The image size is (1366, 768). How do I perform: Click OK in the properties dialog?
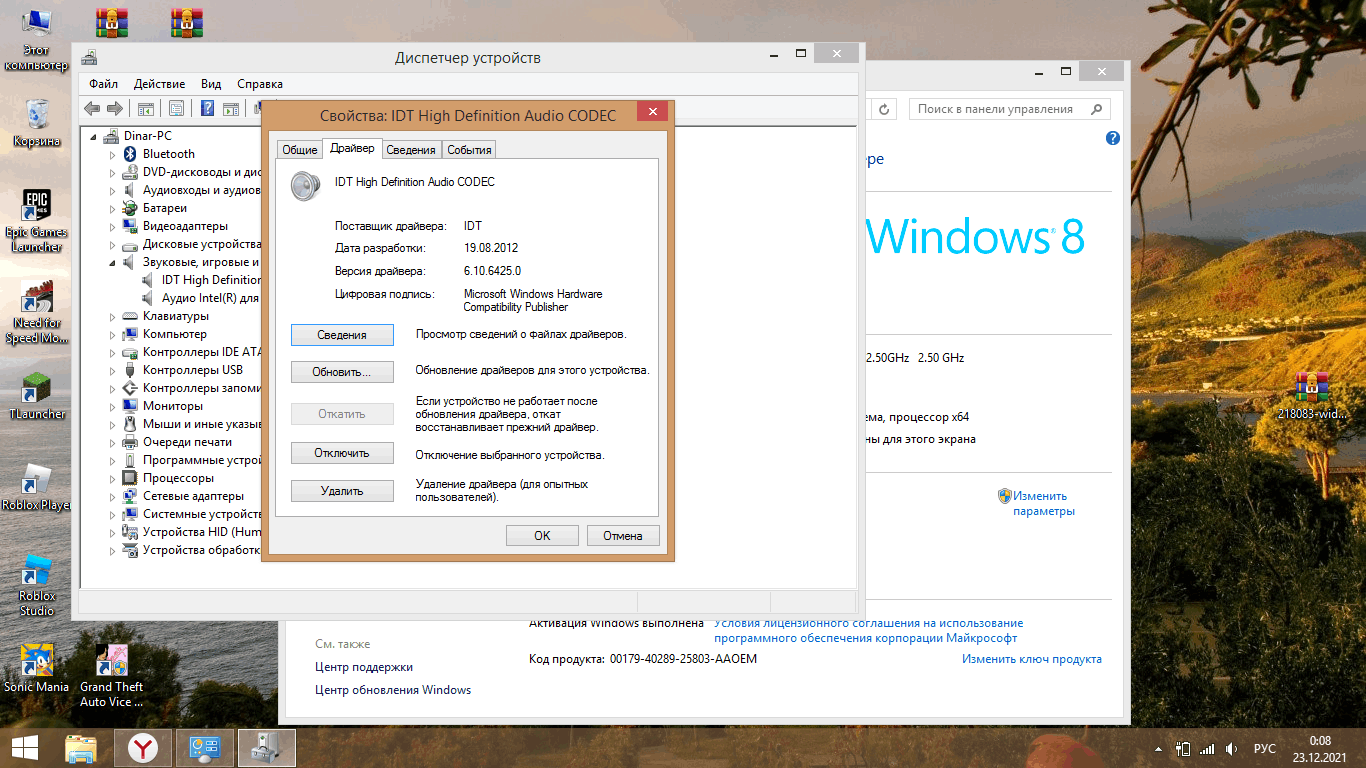click(542, 535)
